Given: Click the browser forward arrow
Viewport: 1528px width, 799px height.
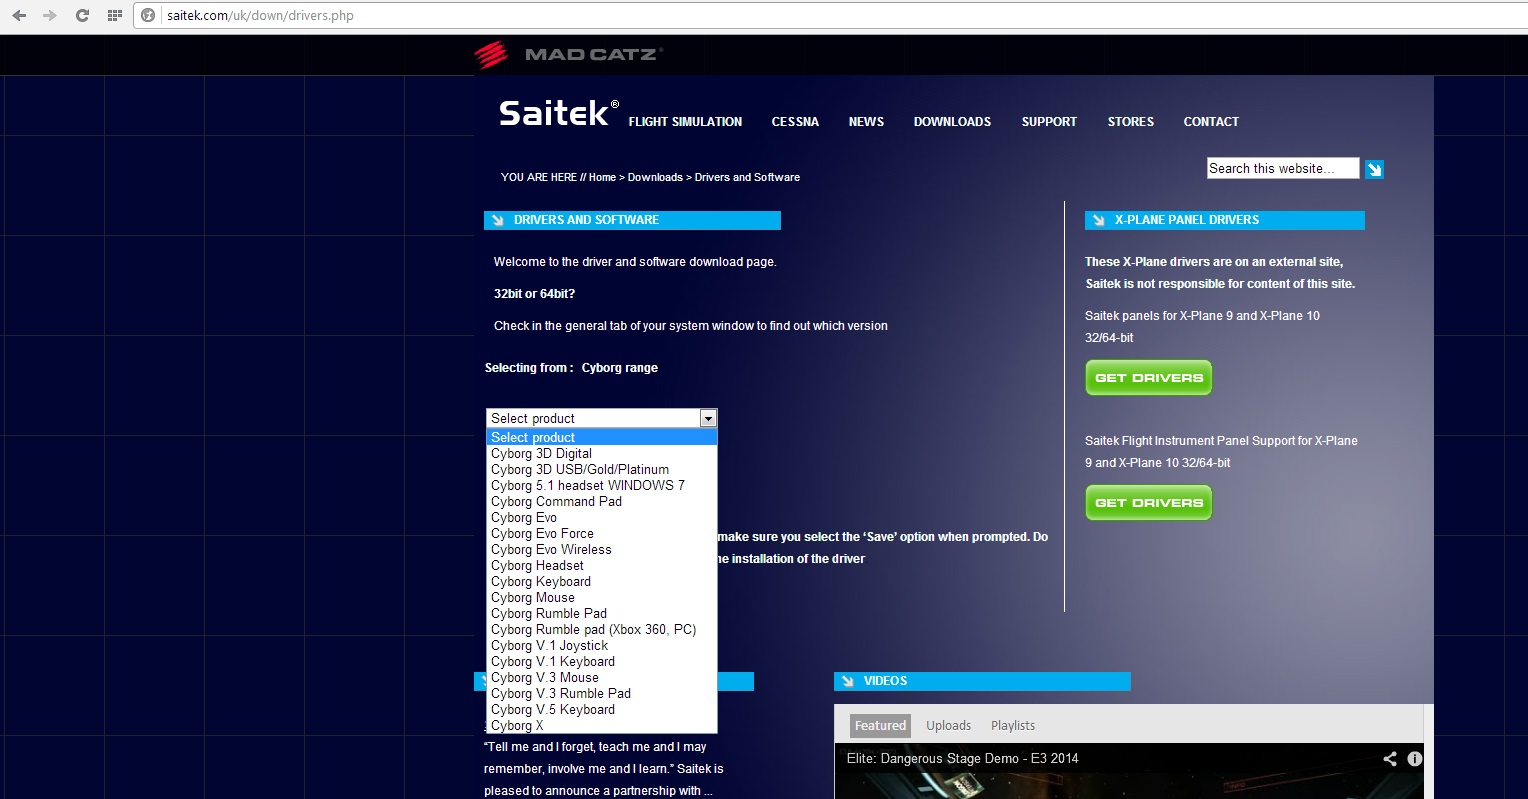Looking at the screenshot, I should coord(50,15).
